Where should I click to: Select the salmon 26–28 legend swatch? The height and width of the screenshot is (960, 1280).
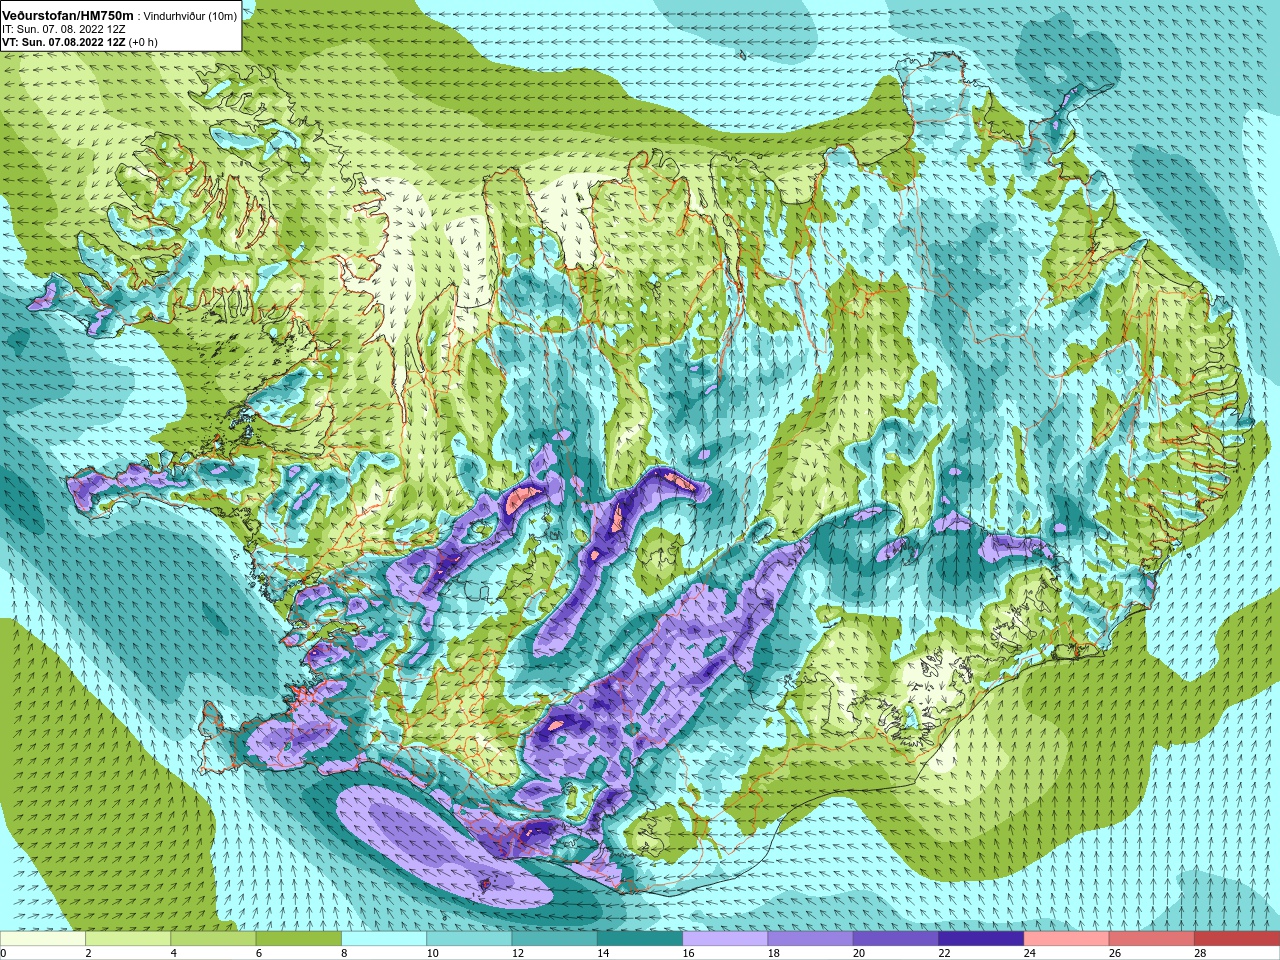[x=1152, y=939]
